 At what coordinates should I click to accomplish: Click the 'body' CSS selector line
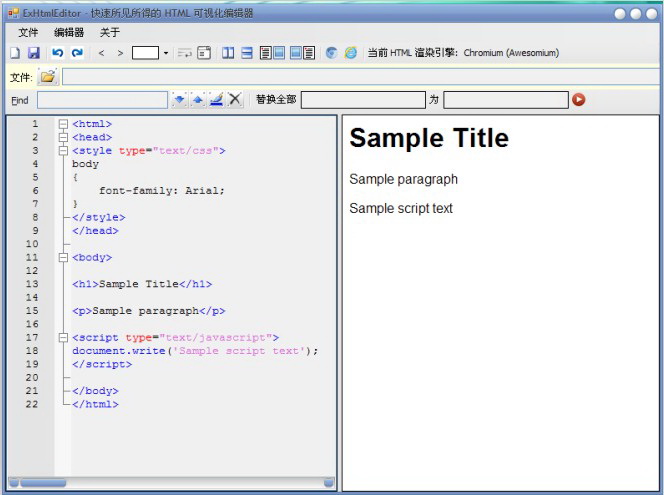85,164
